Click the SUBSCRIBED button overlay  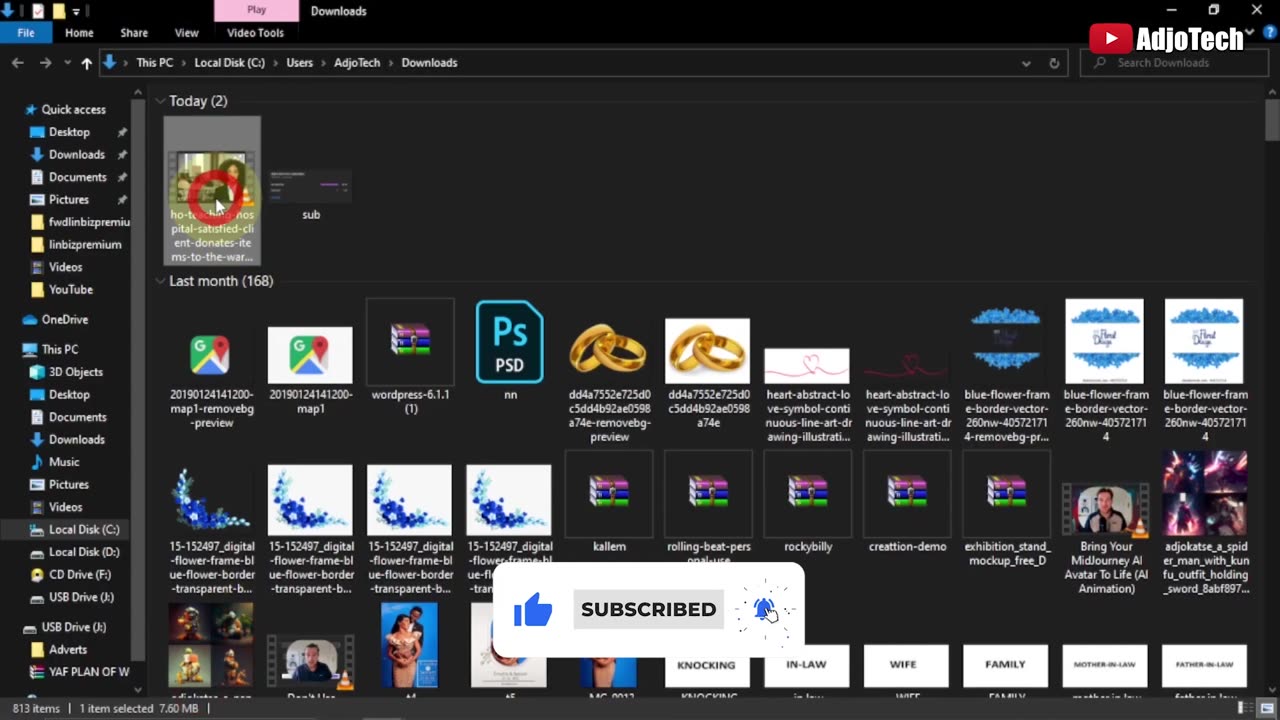[648, 609]
